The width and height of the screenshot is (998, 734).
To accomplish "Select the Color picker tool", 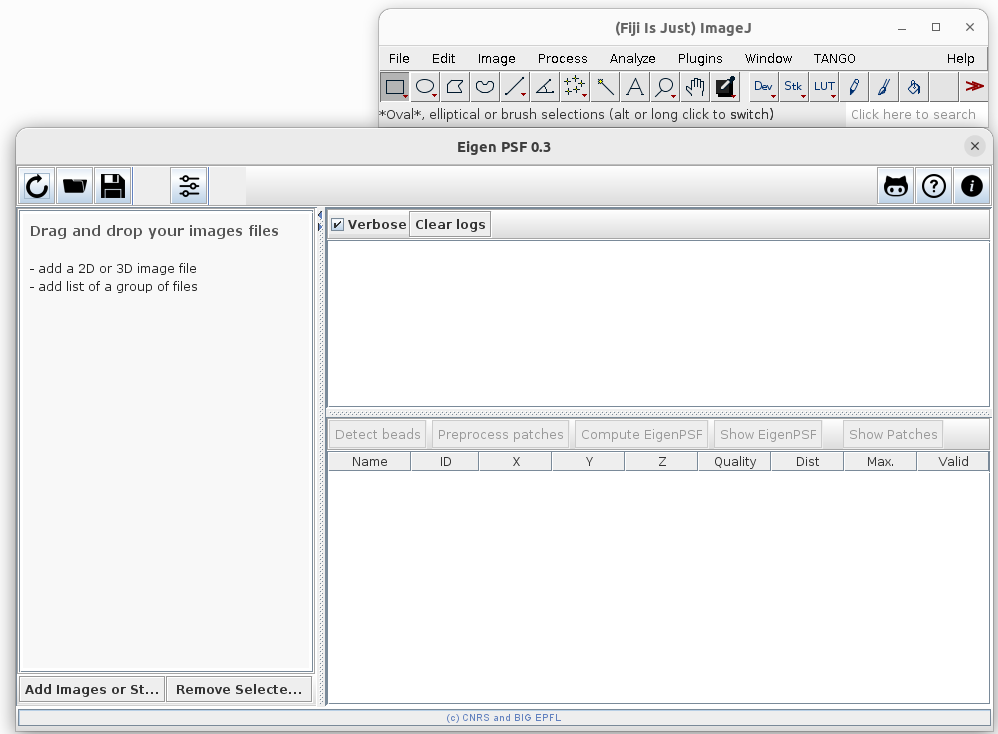I will coord(724,87).
